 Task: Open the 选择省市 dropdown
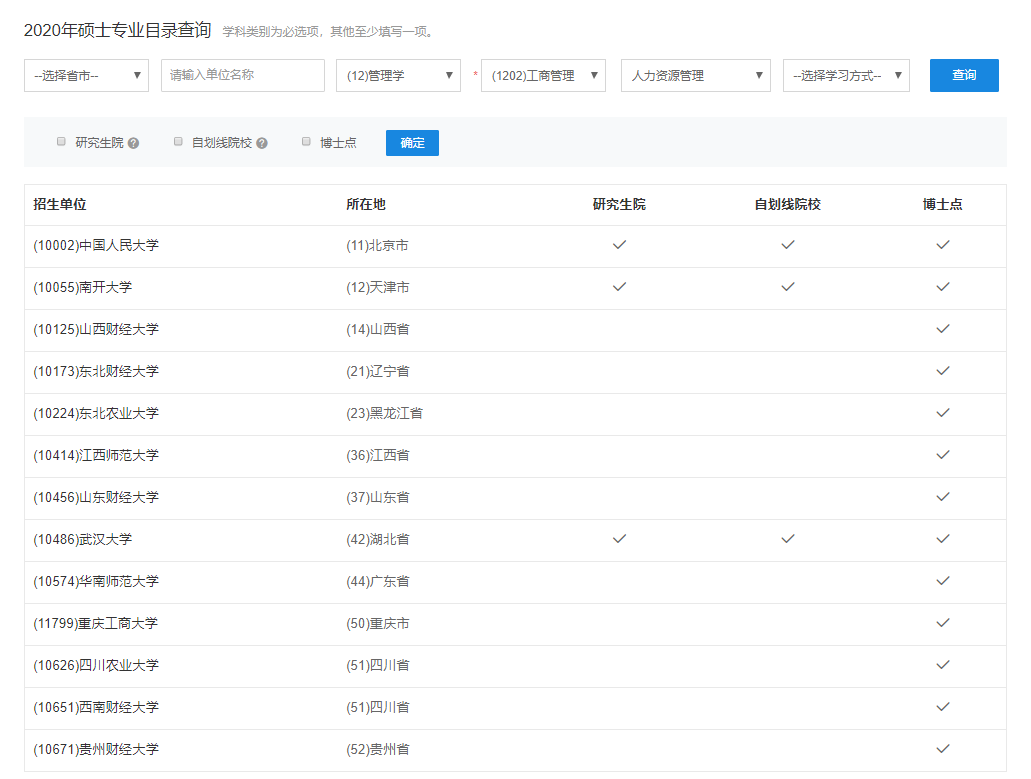[86, 75]
